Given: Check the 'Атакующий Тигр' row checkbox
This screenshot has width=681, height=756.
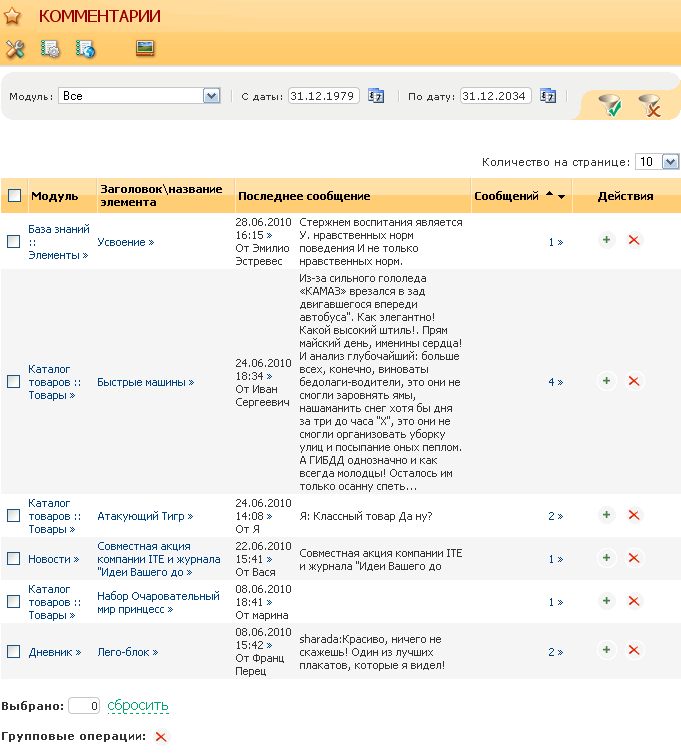Looking at the screenshot, I should coord(13,516).
